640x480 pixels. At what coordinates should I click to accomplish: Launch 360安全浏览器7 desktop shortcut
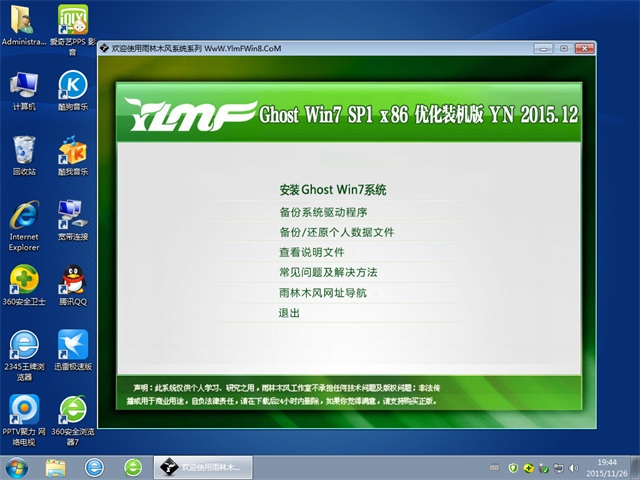(x=73, y=420)
